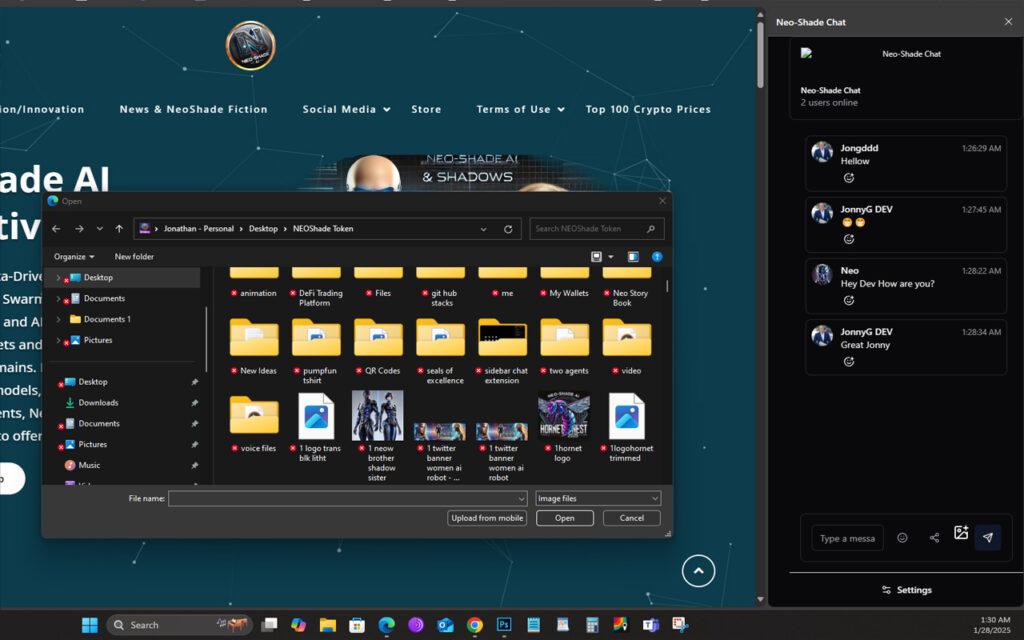The width and height of the screenshot is (1024, 640).
Task: Go up one folder level in dialog
Action: coord(119,229)
